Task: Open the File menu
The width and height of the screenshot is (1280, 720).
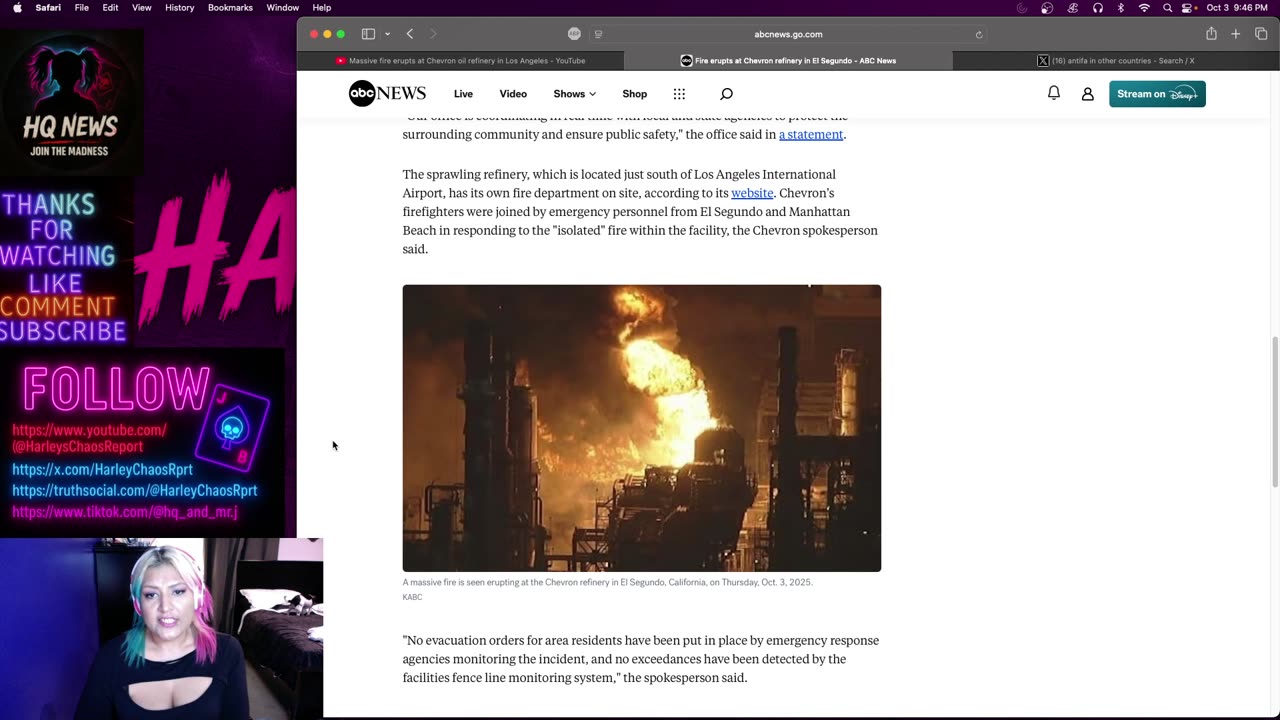Action: click(x=82, y=8)
